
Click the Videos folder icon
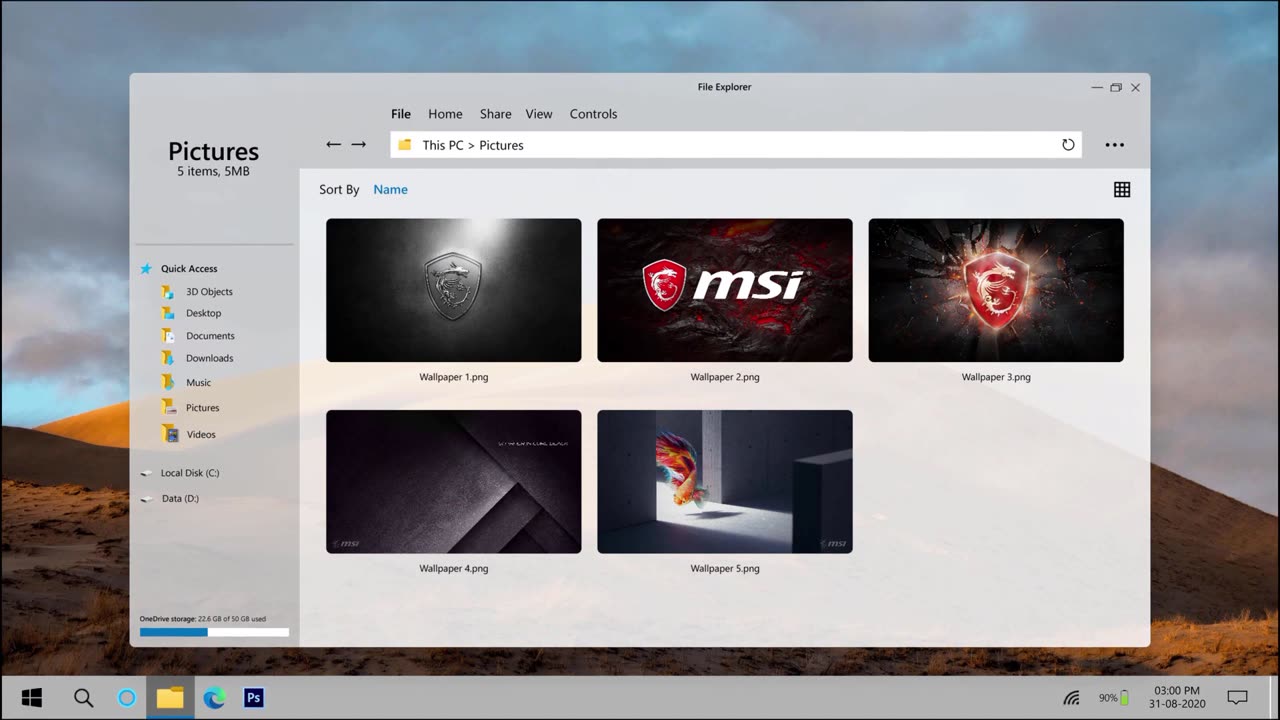170,434
